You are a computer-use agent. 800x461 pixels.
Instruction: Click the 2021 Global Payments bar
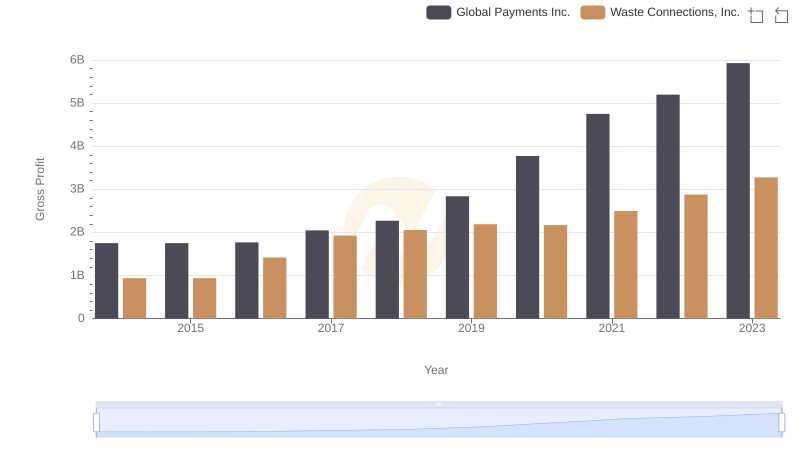click(x=597, y=216)
